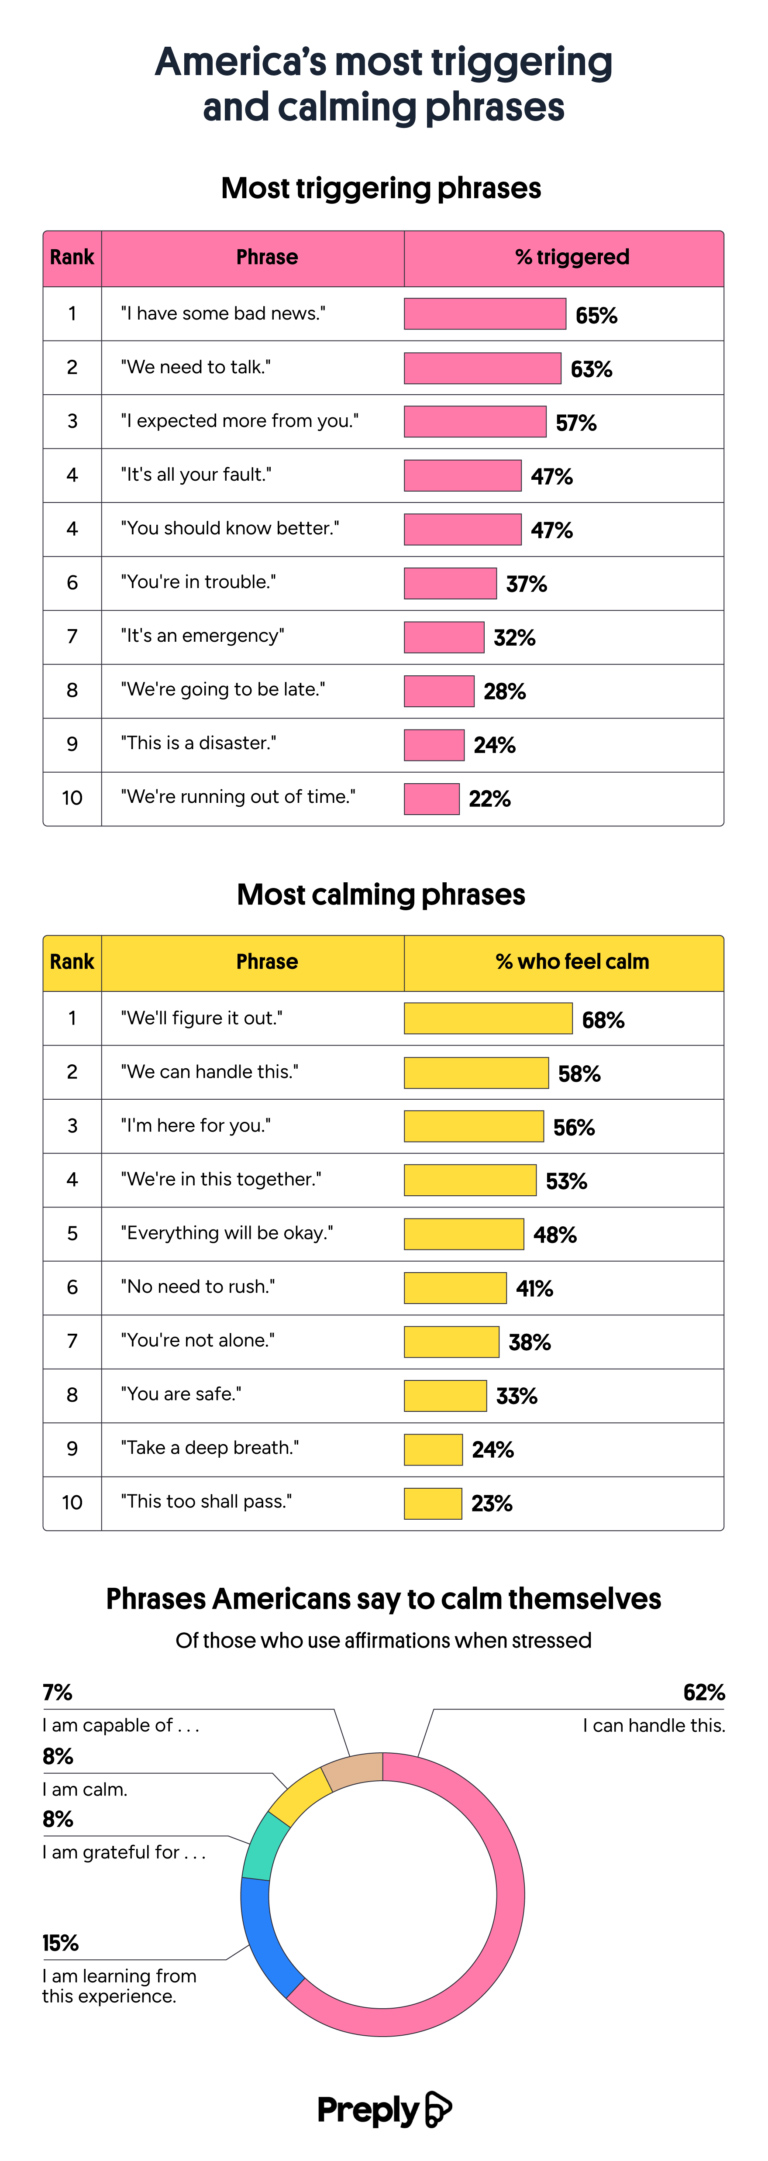768x2161 pixels.
Task: Select the 22% bar for running out of time
Action: pos(432,799)
